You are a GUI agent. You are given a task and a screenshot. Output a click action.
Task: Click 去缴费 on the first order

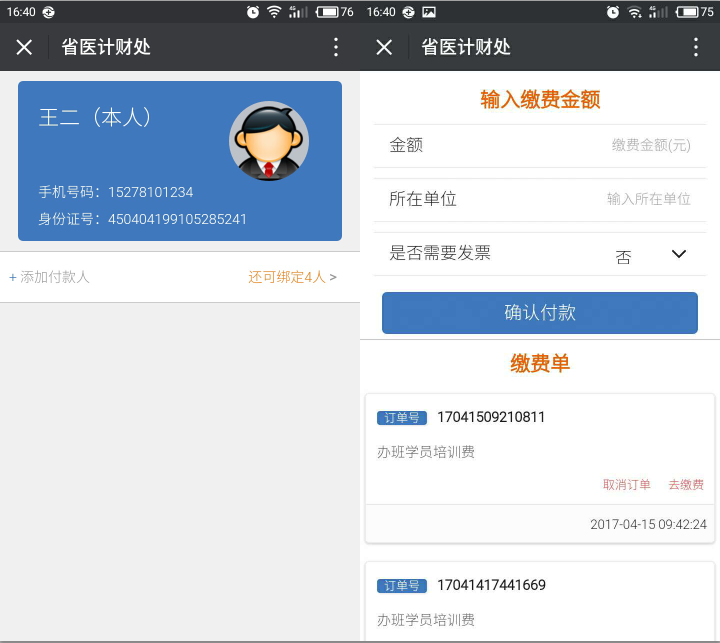[686, 485]
